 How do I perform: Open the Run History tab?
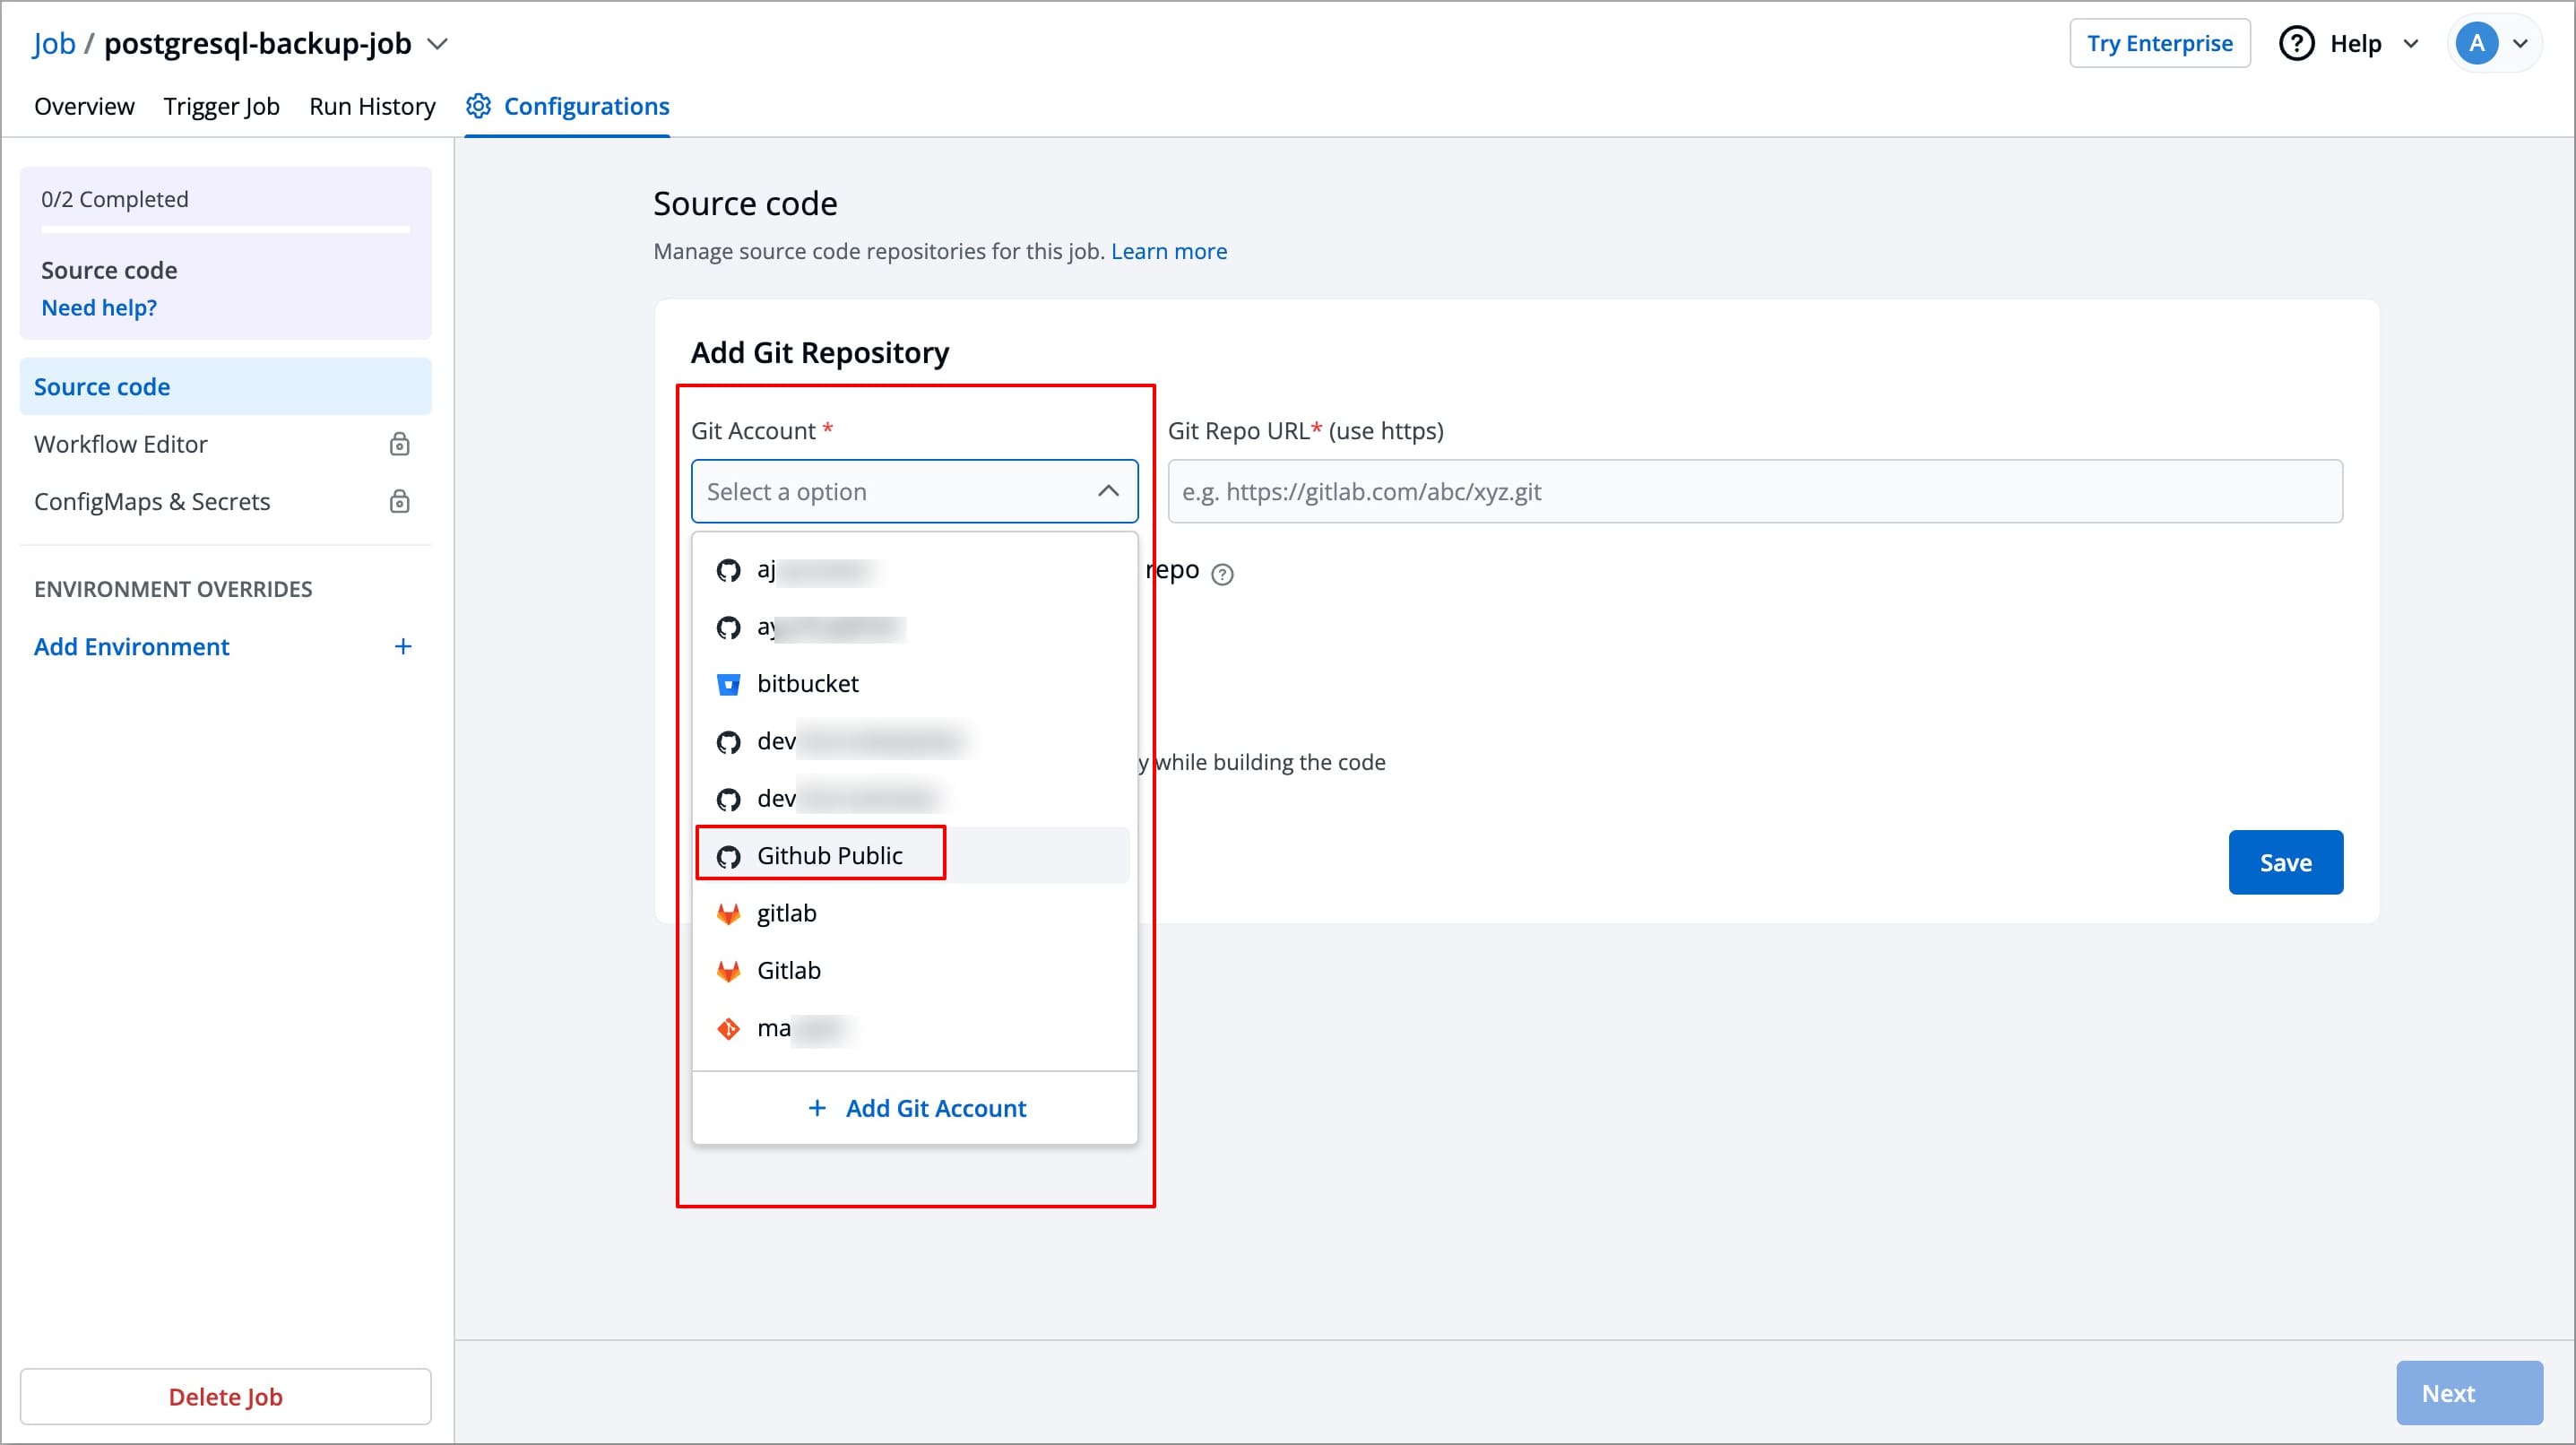pos(372,106)
